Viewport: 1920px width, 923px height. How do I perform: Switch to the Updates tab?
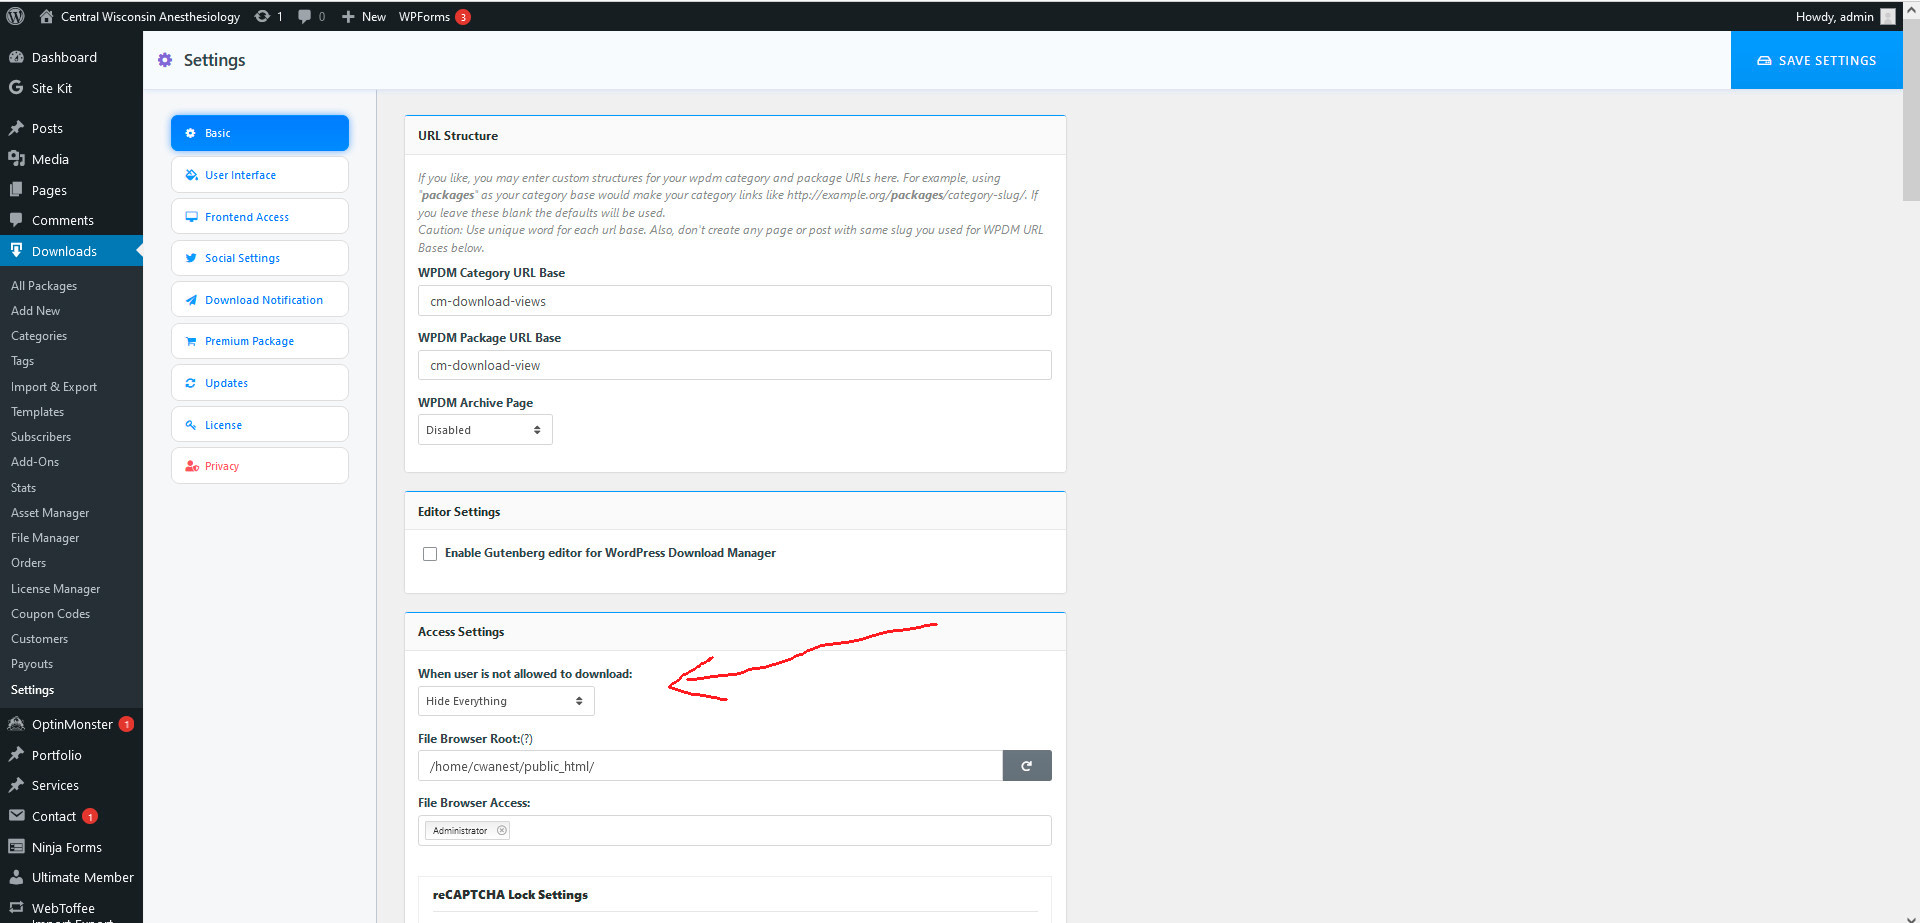[x=260, y=383]
